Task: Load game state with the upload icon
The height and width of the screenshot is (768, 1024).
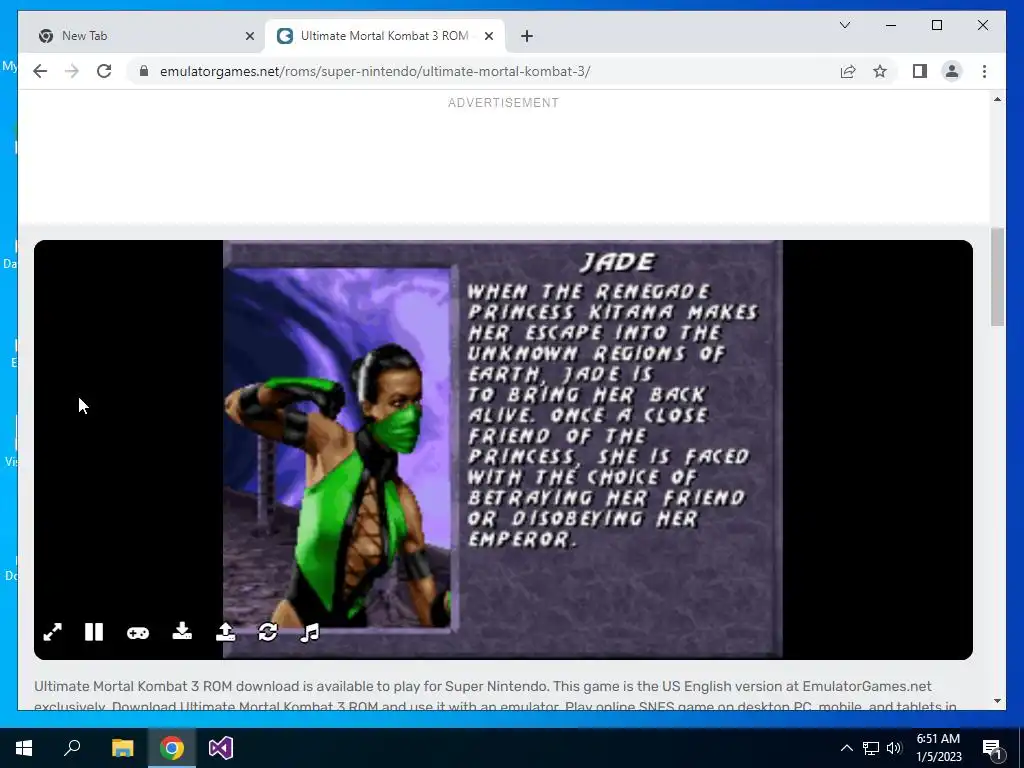Action: 225,632
